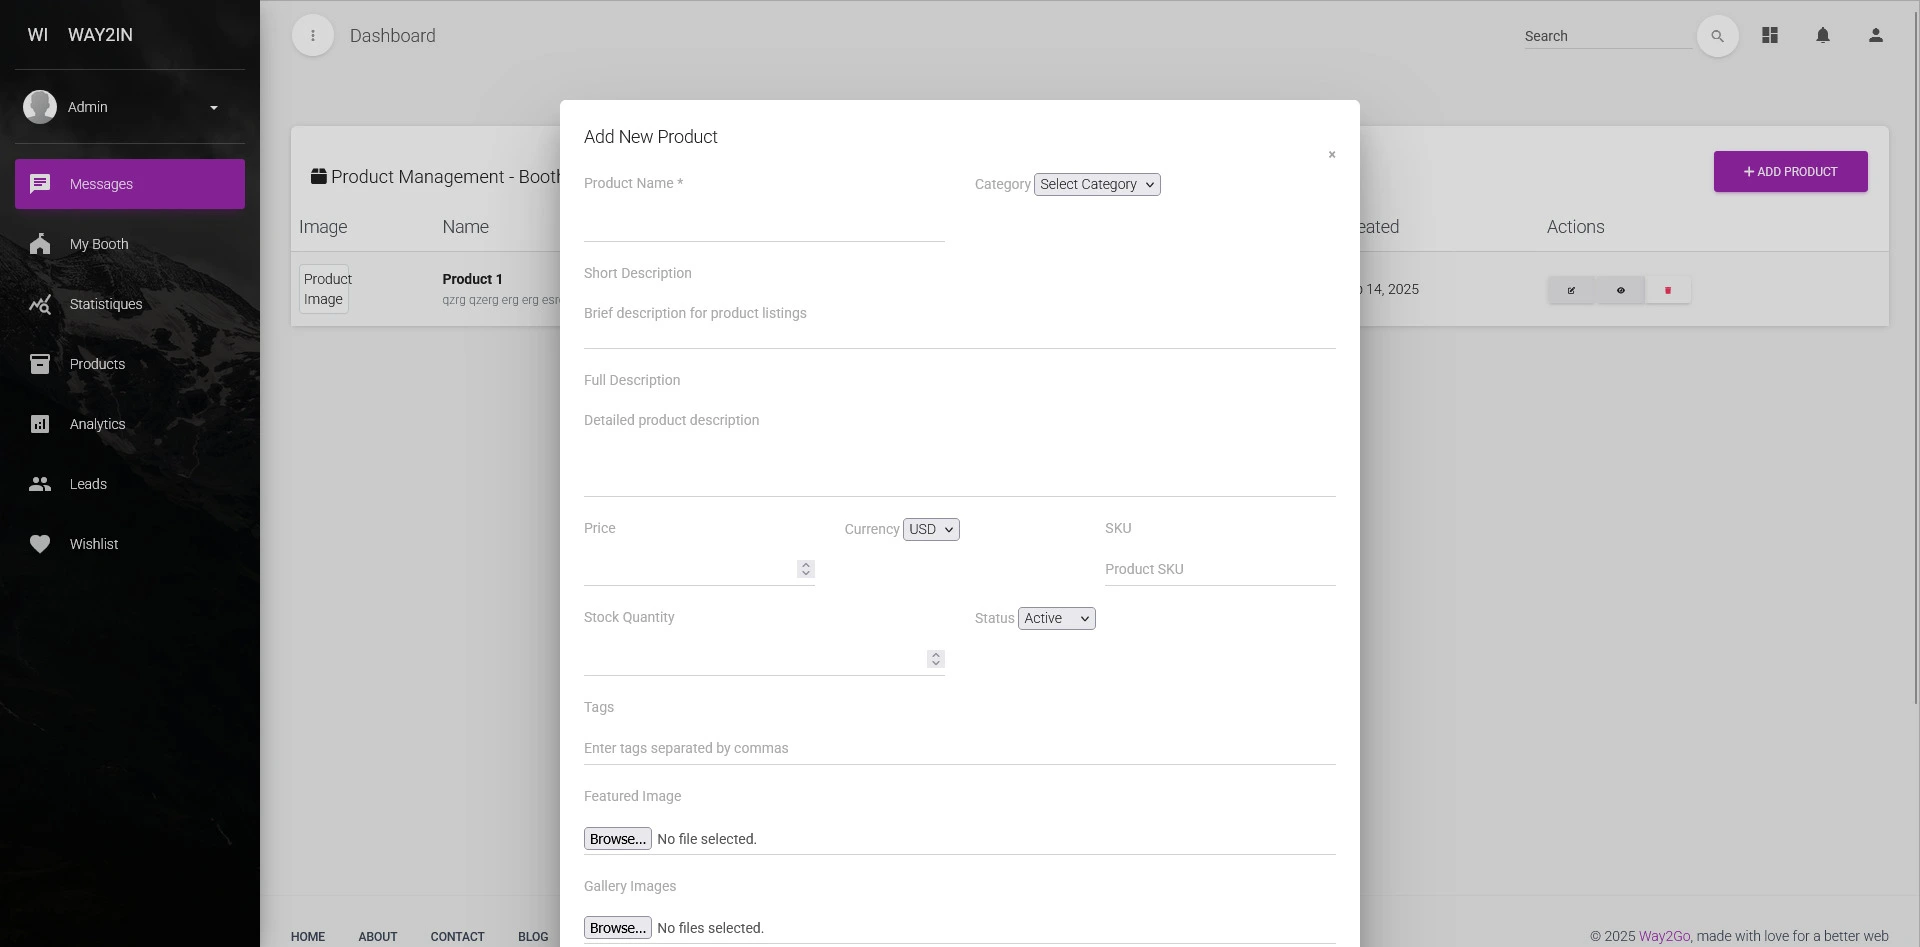The height and width of the screenshot is (947, 1920).
Task: Open the Analytics page
Action: pos(96,424)
